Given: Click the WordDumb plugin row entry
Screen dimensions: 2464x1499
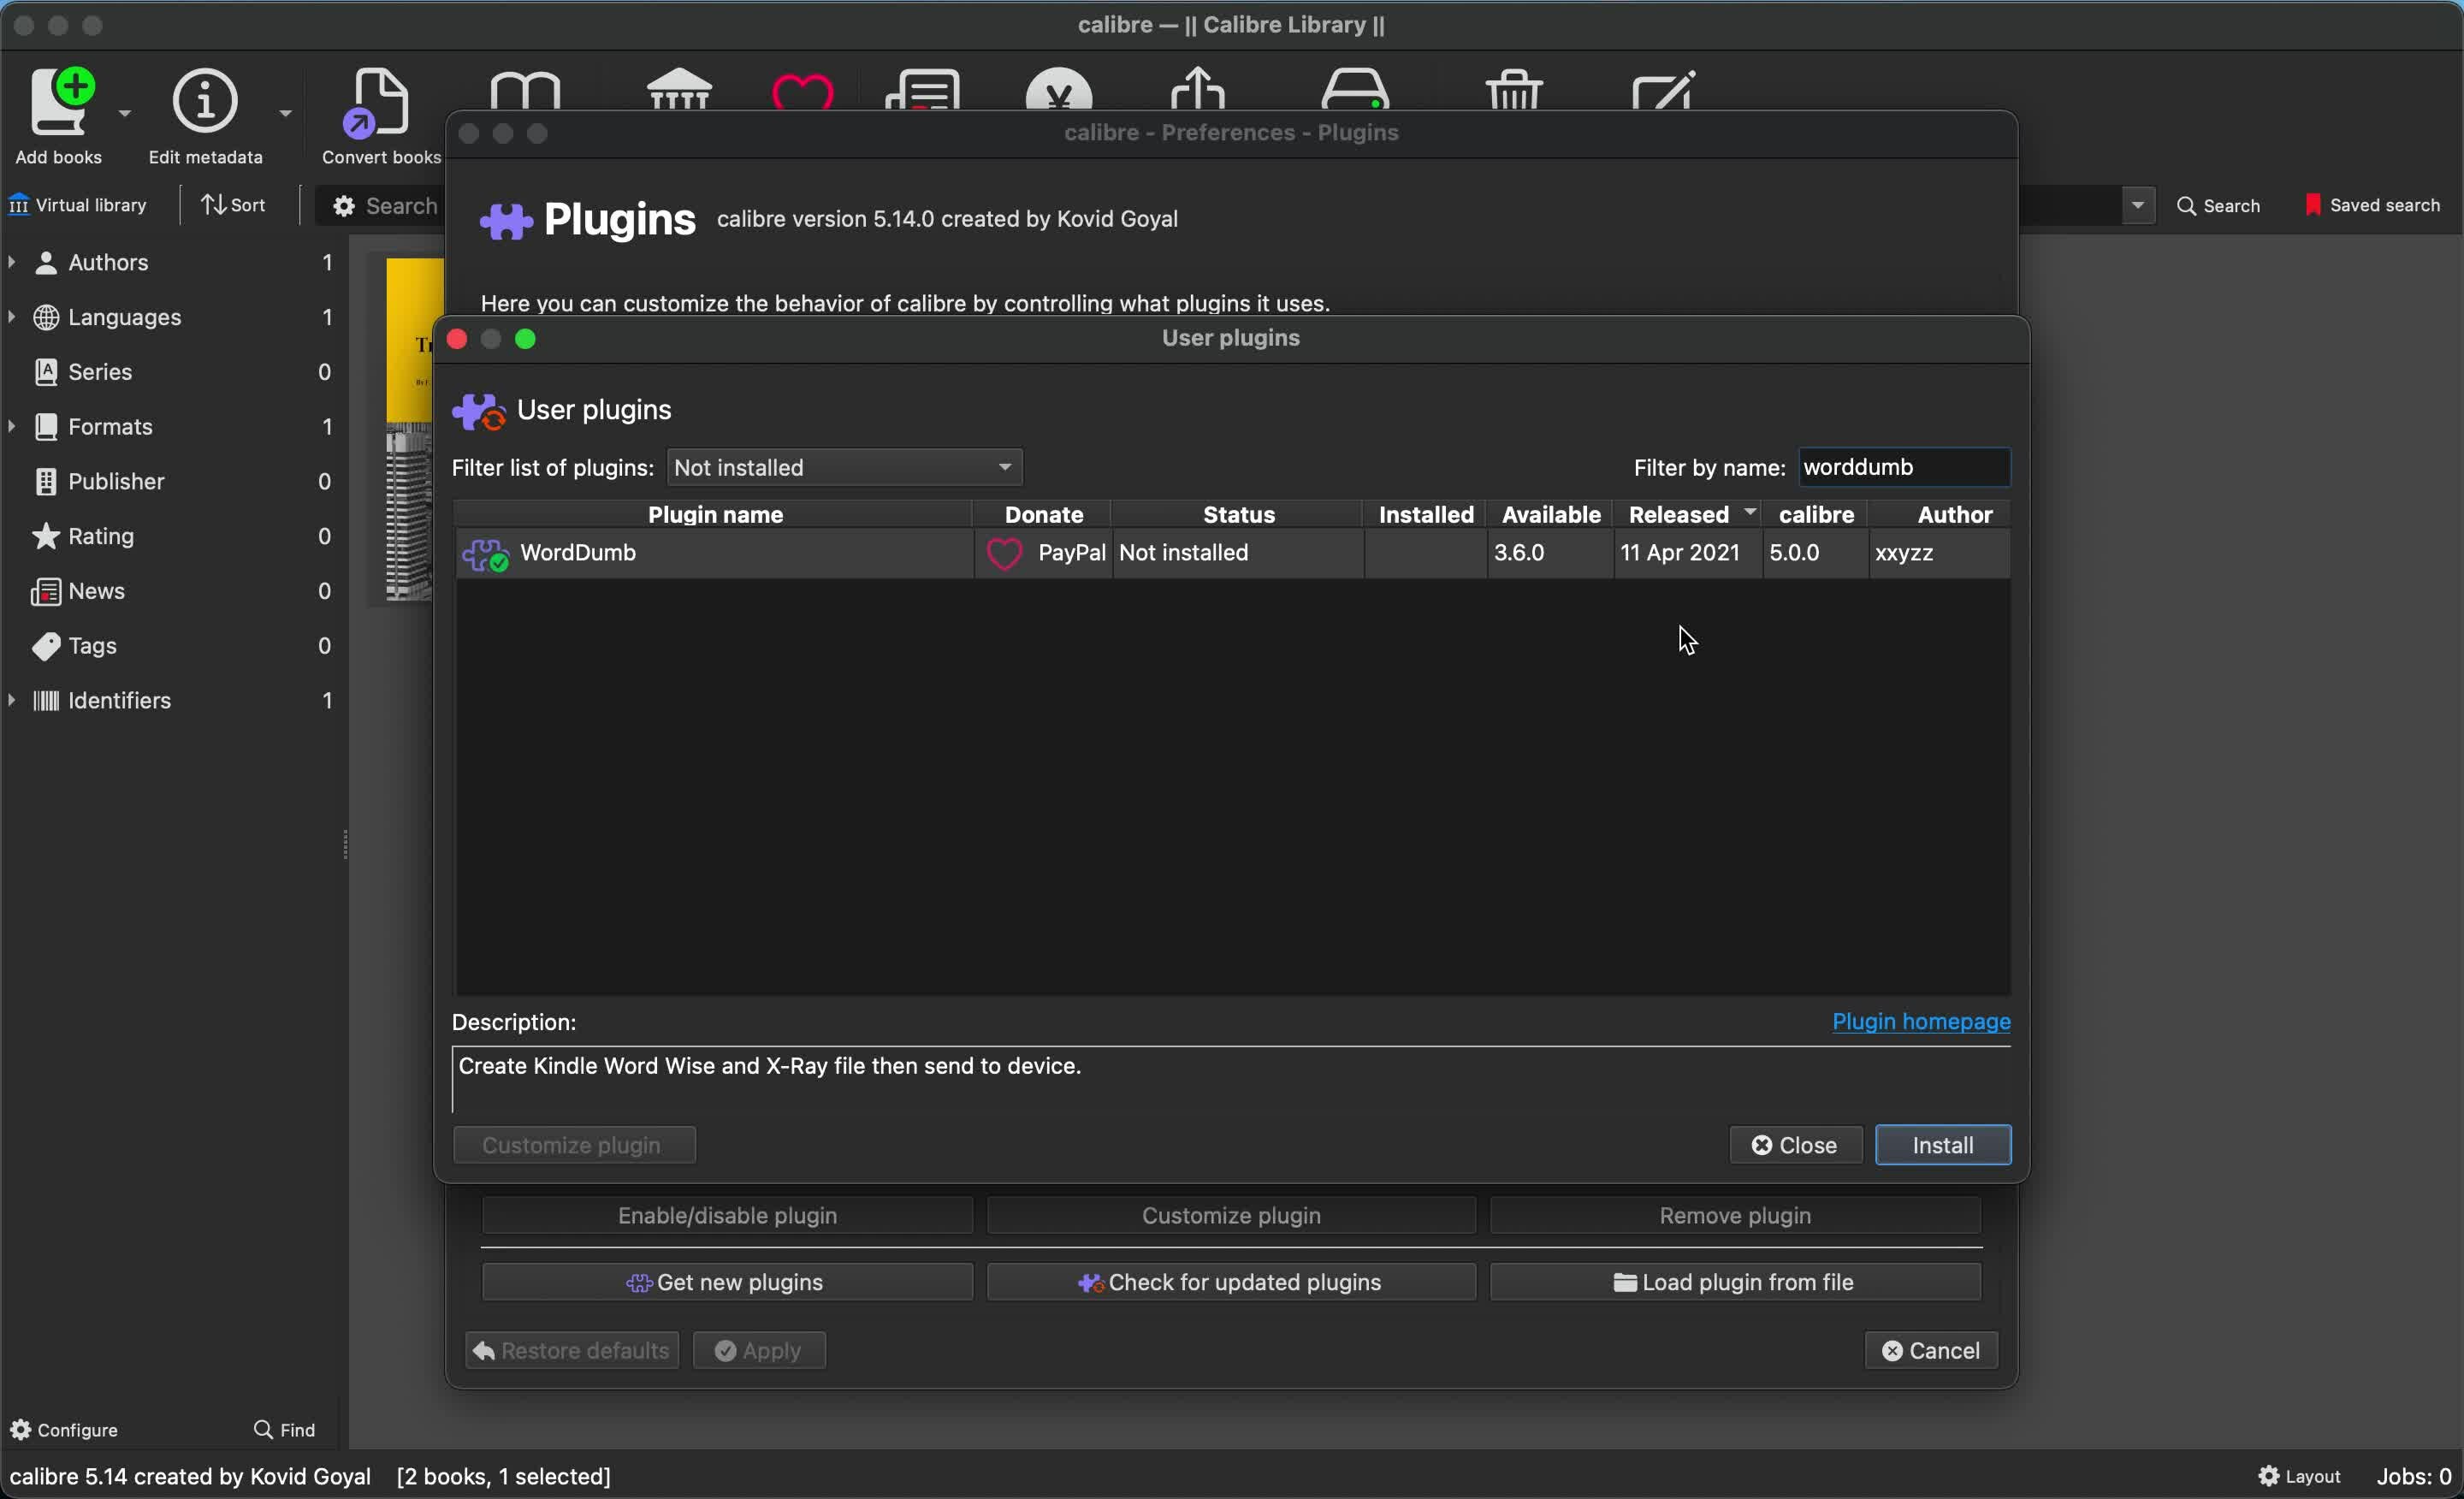Looking at the screenshot, I should pos(1232,553).
